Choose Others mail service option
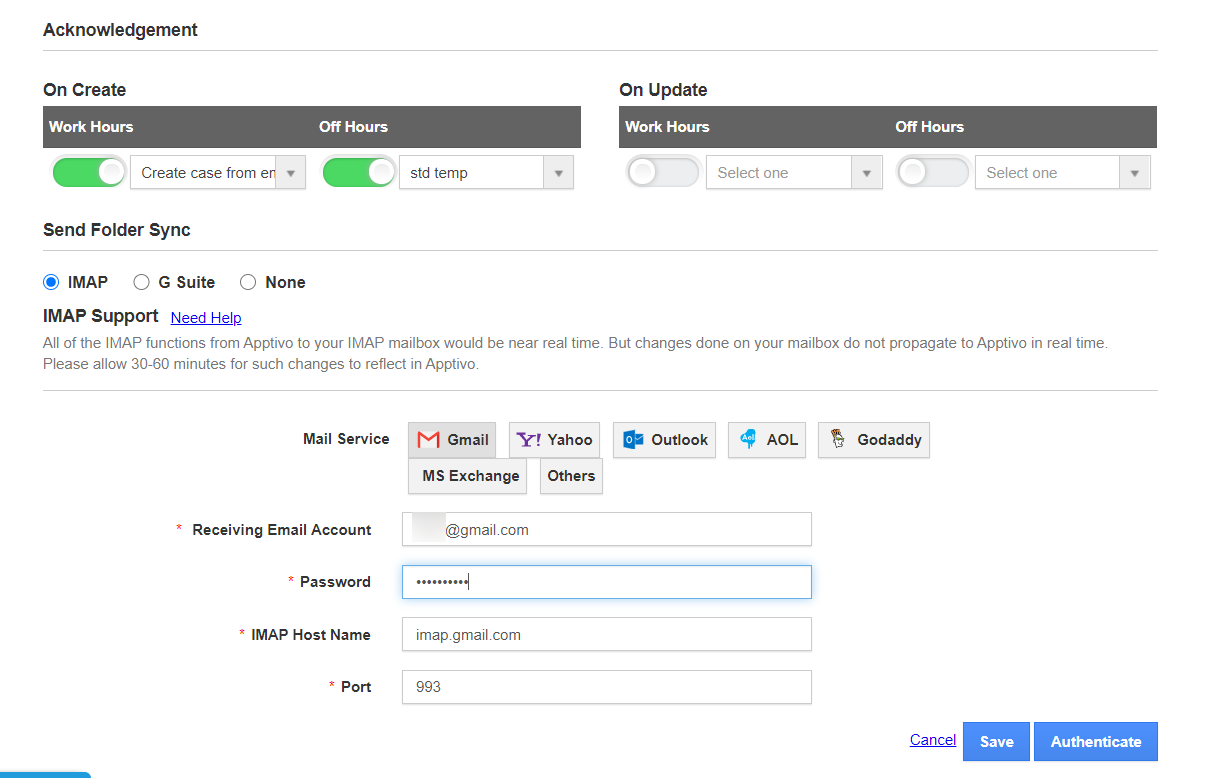Viewport: 1209px width, 778px height. [571, 476]
